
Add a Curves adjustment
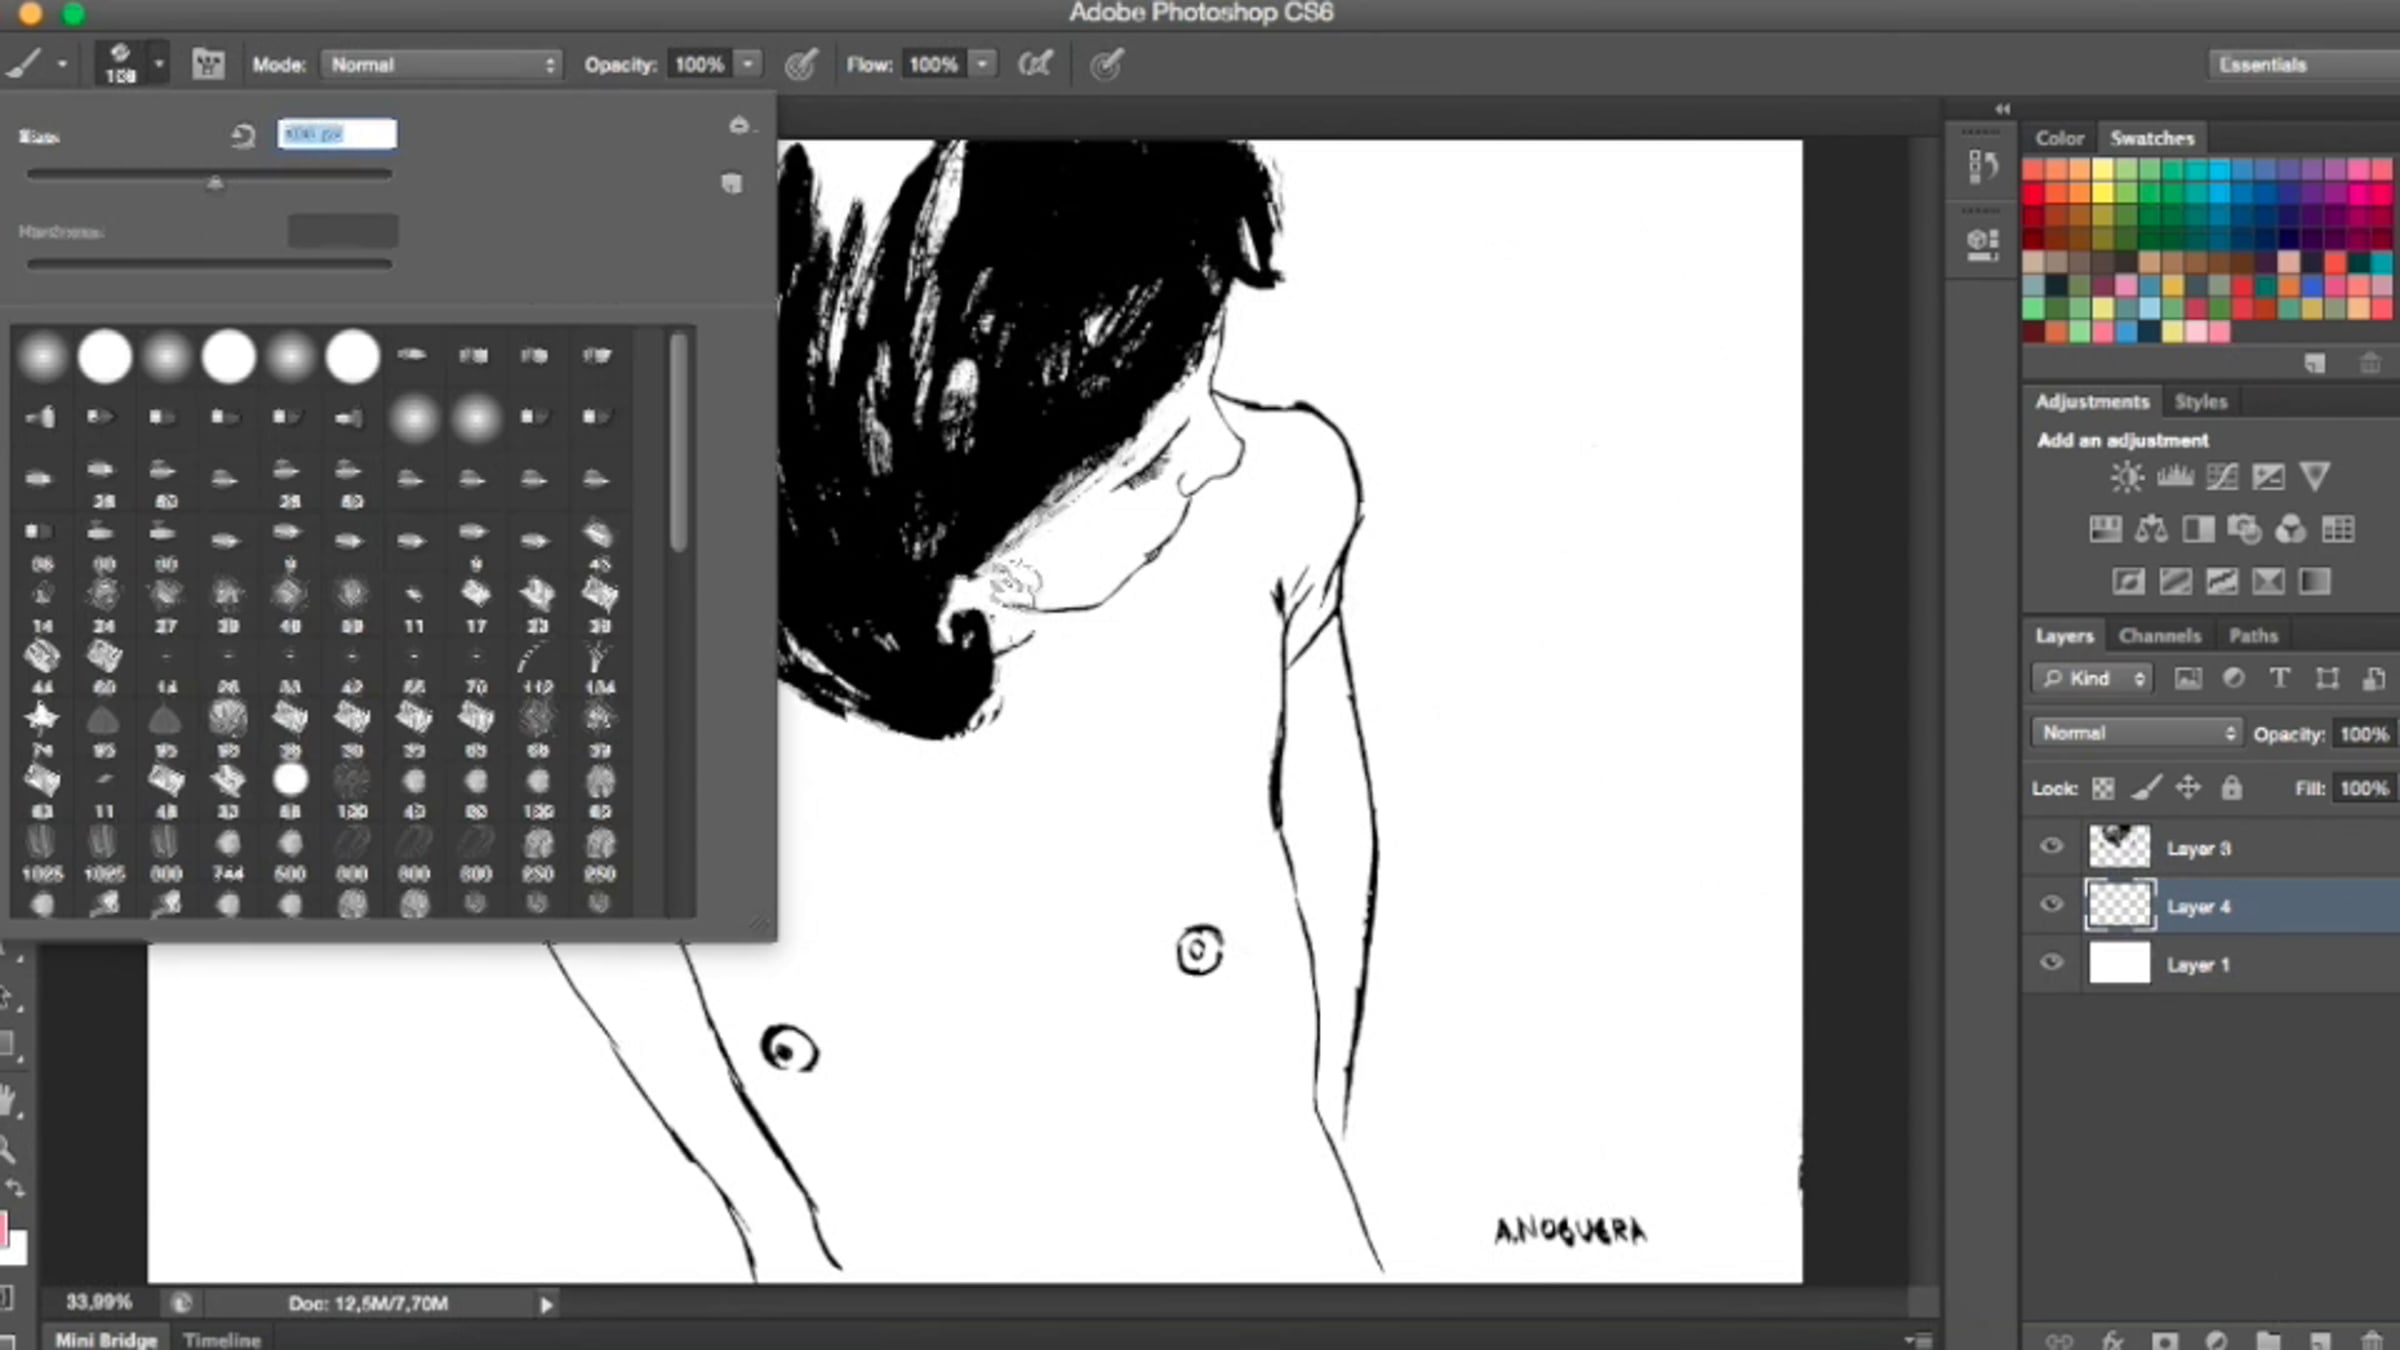click(x=2222, y=477)
